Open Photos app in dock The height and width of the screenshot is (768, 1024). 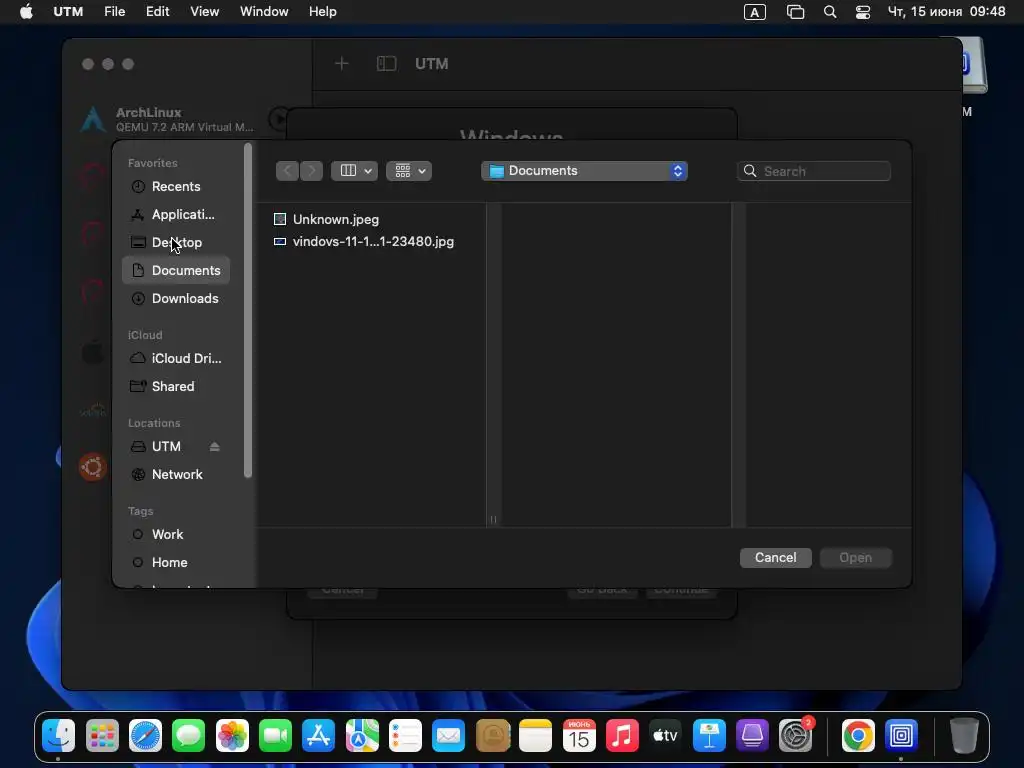point(232,736)
